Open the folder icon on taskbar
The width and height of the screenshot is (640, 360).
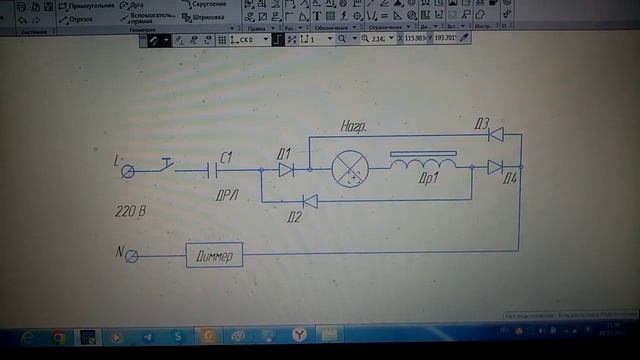tap(329, 335)
